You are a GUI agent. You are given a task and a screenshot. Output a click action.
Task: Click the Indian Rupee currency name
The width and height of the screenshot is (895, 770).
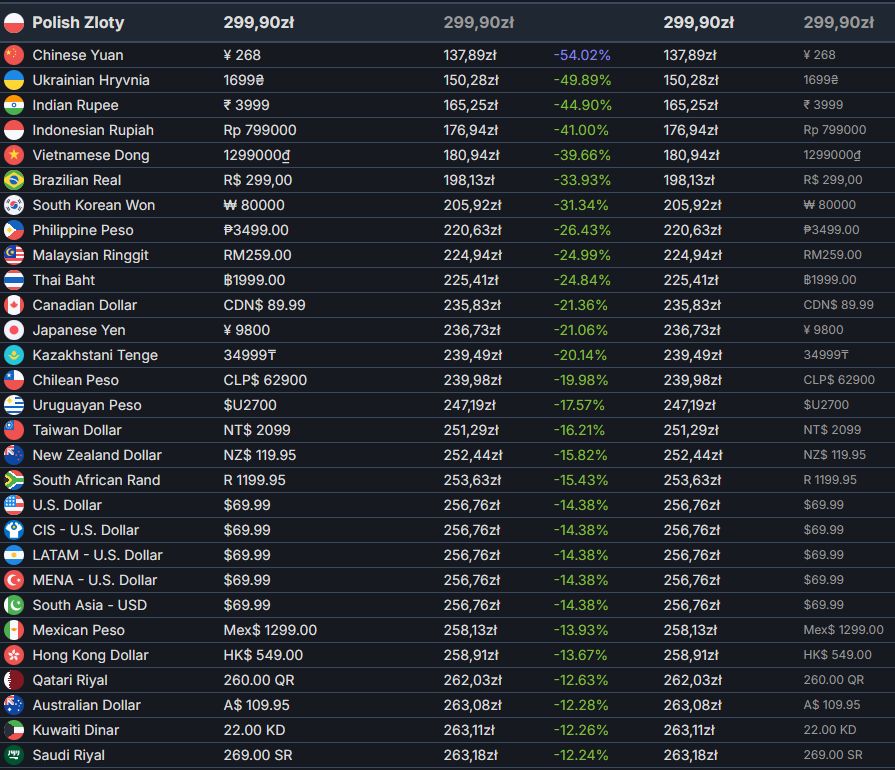click(75, 105)
